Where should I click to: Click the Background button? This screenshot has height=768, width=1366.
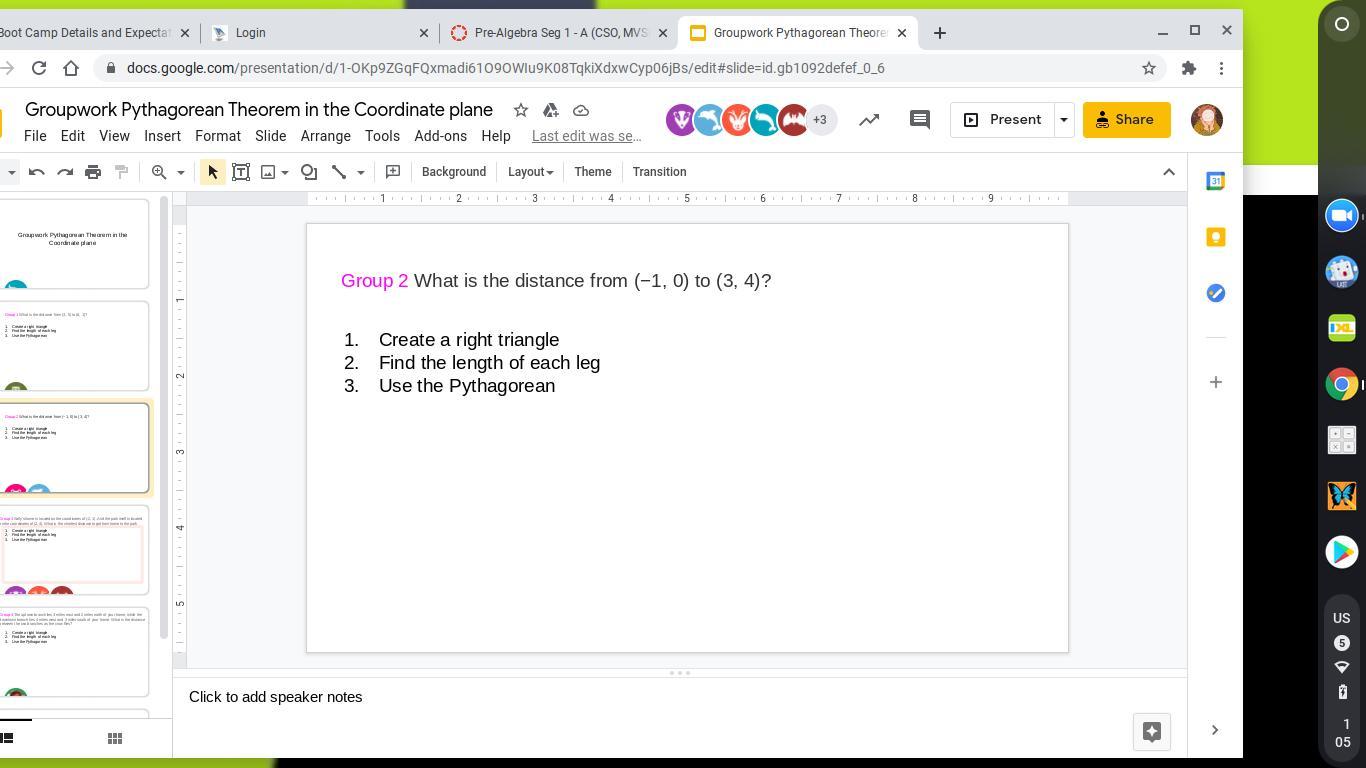point(453,172)
